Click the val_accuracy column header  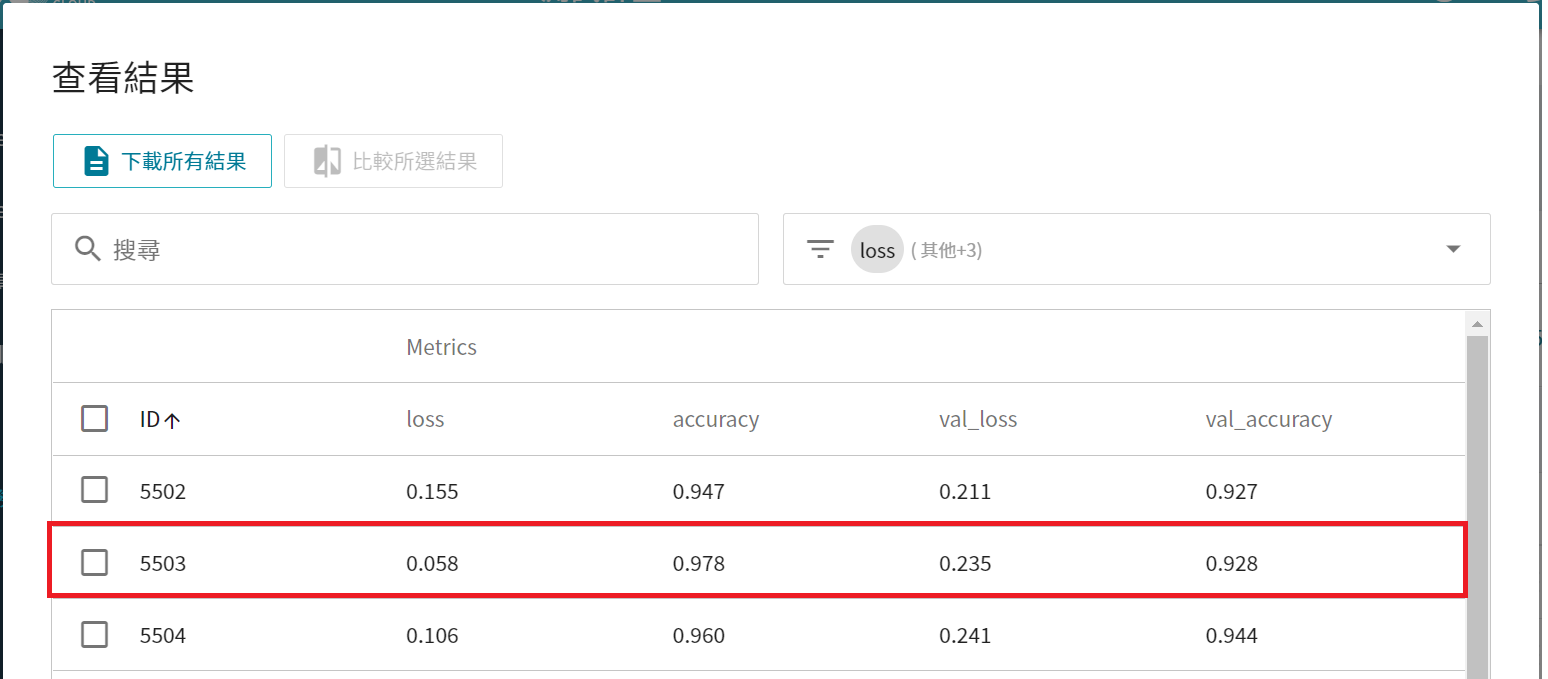coord(1268,420)
